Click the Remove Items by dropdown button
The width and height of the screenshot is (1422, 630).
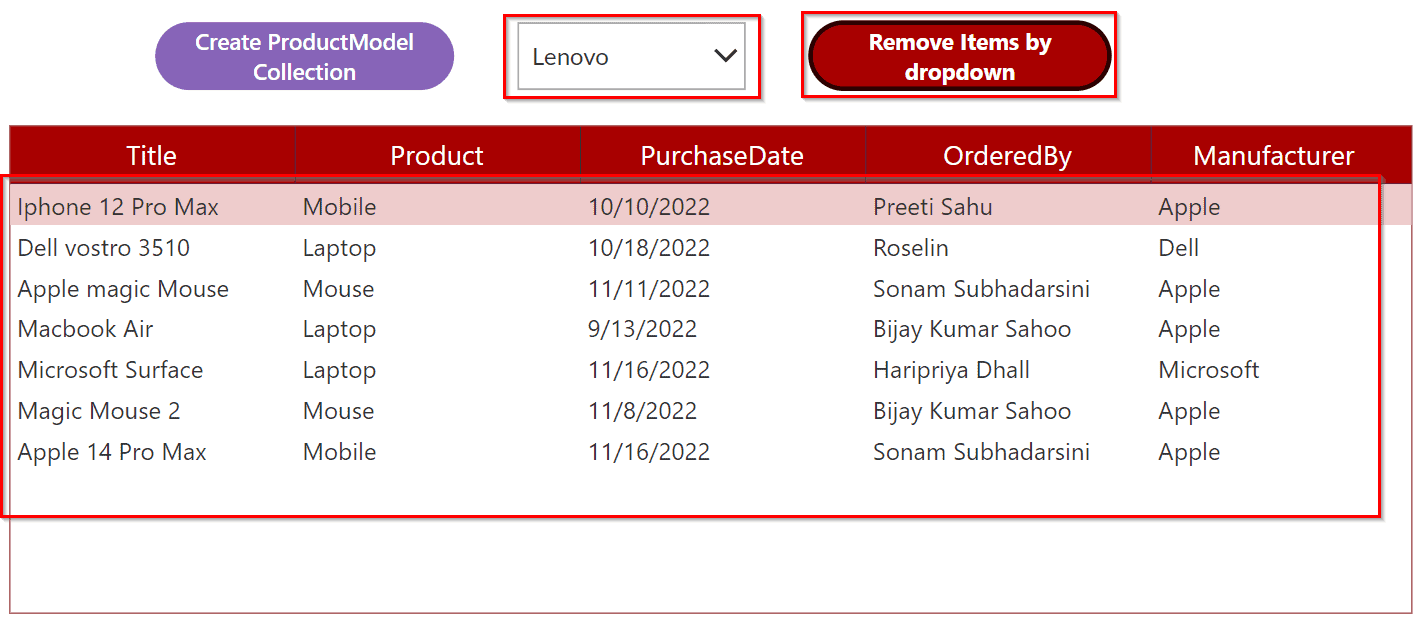959,57
